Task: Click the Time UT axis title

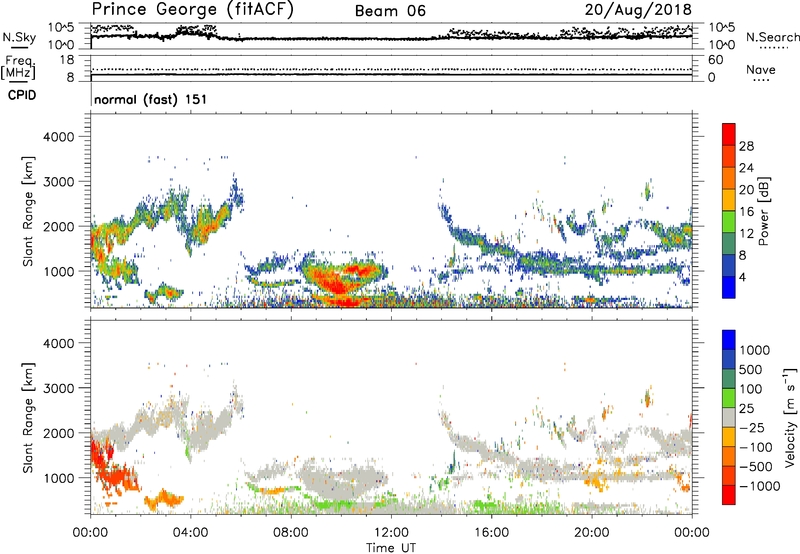Action: click(391, 548)
